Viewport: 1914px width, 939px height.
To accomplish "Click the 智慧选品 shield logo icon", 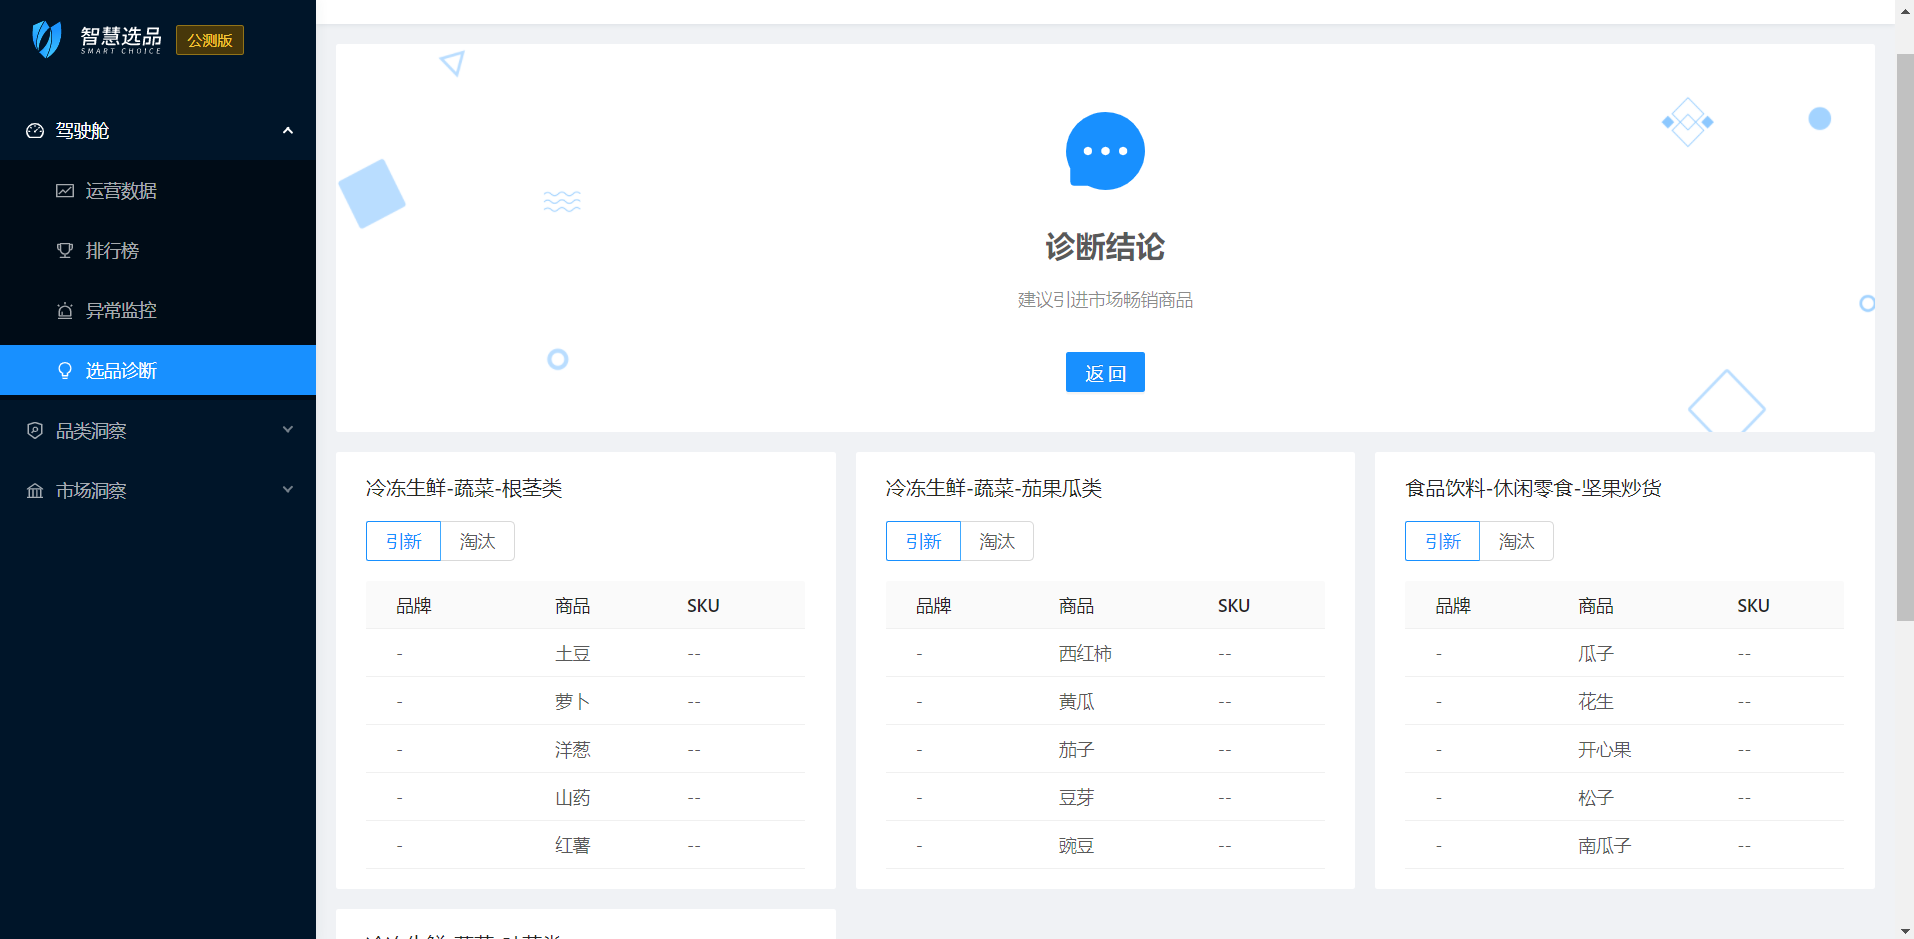I will [x=46, y=40].
